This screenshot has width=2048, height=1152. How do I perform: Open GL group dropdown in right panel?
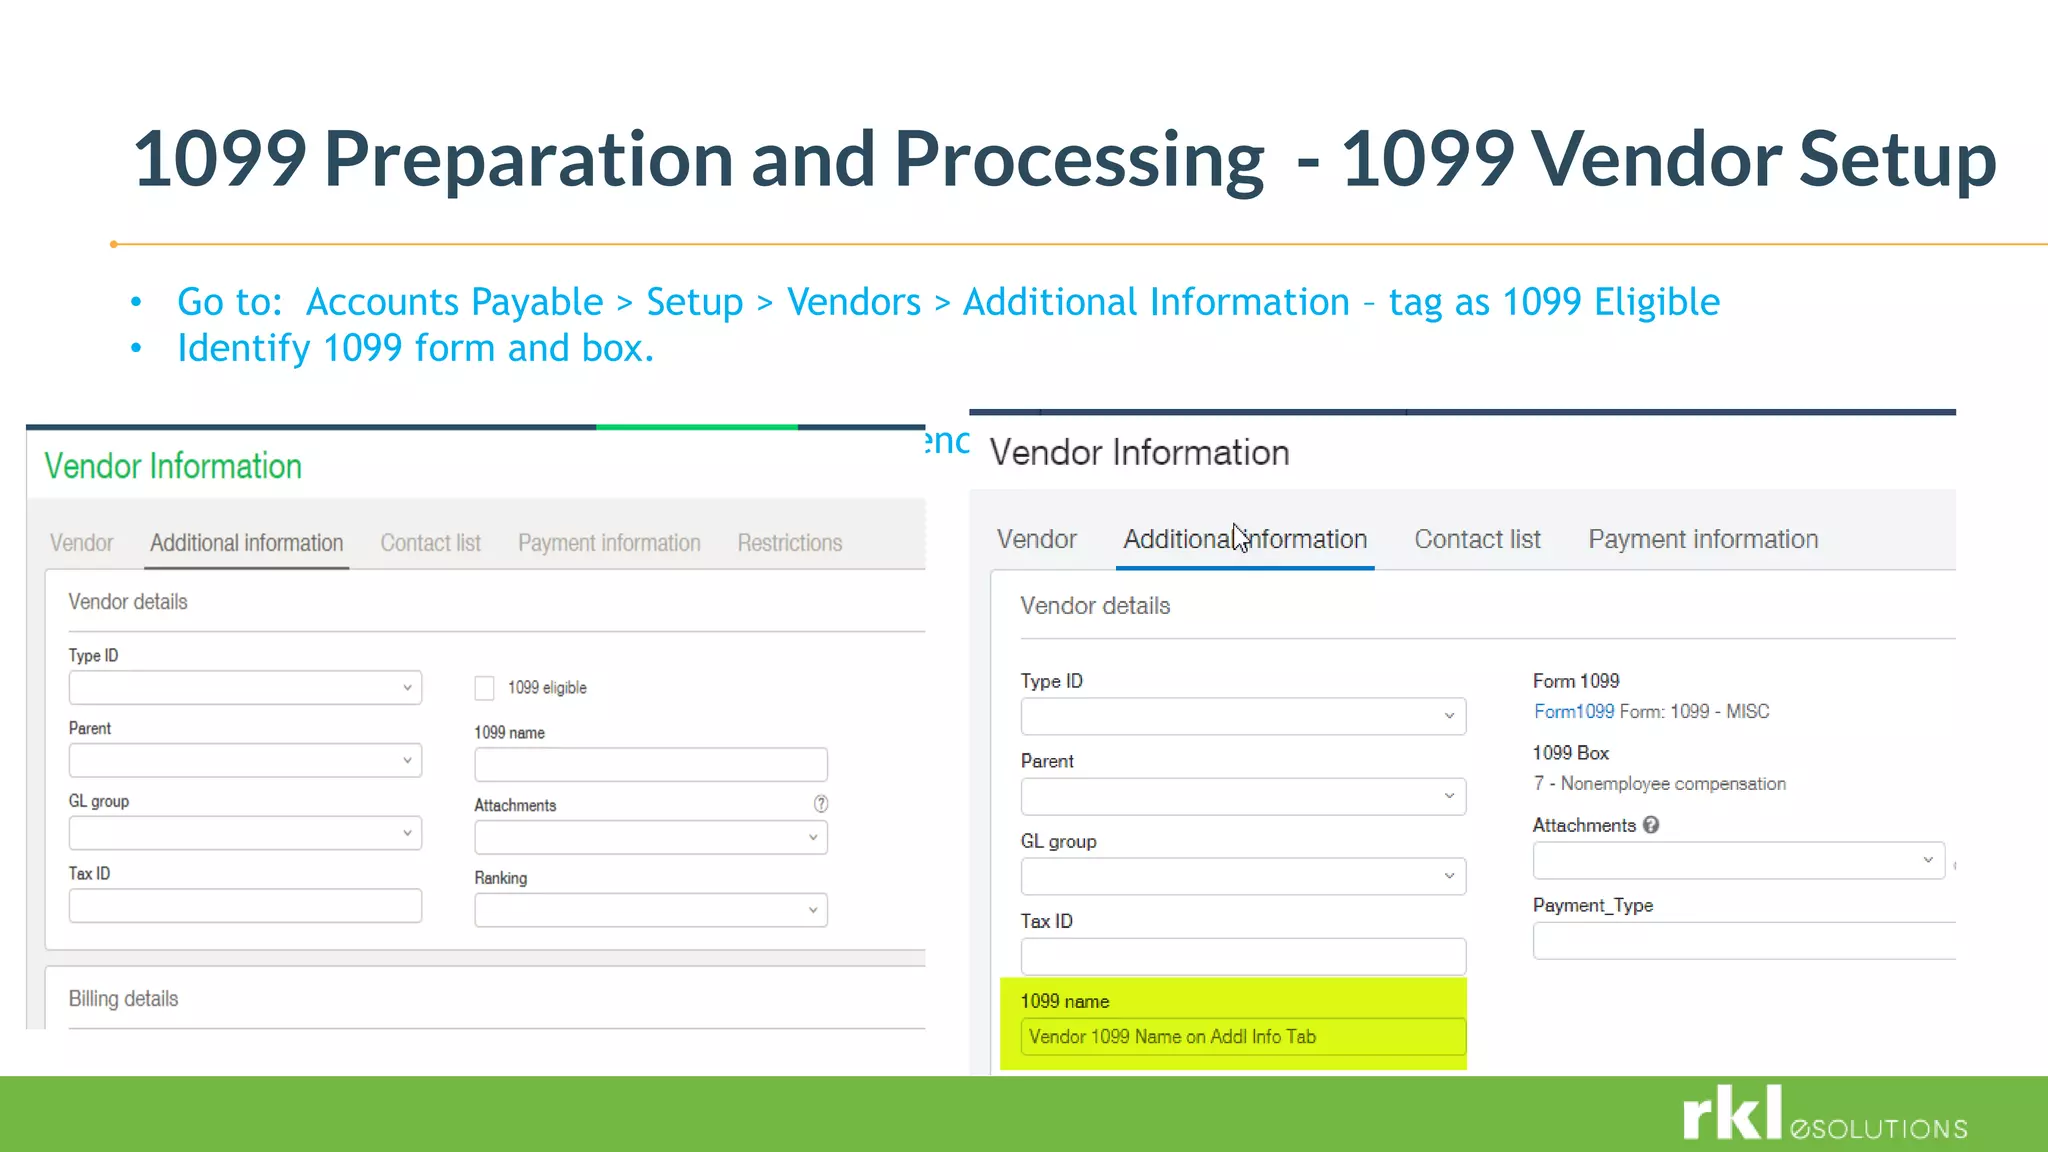click(x=1243, y=876)
